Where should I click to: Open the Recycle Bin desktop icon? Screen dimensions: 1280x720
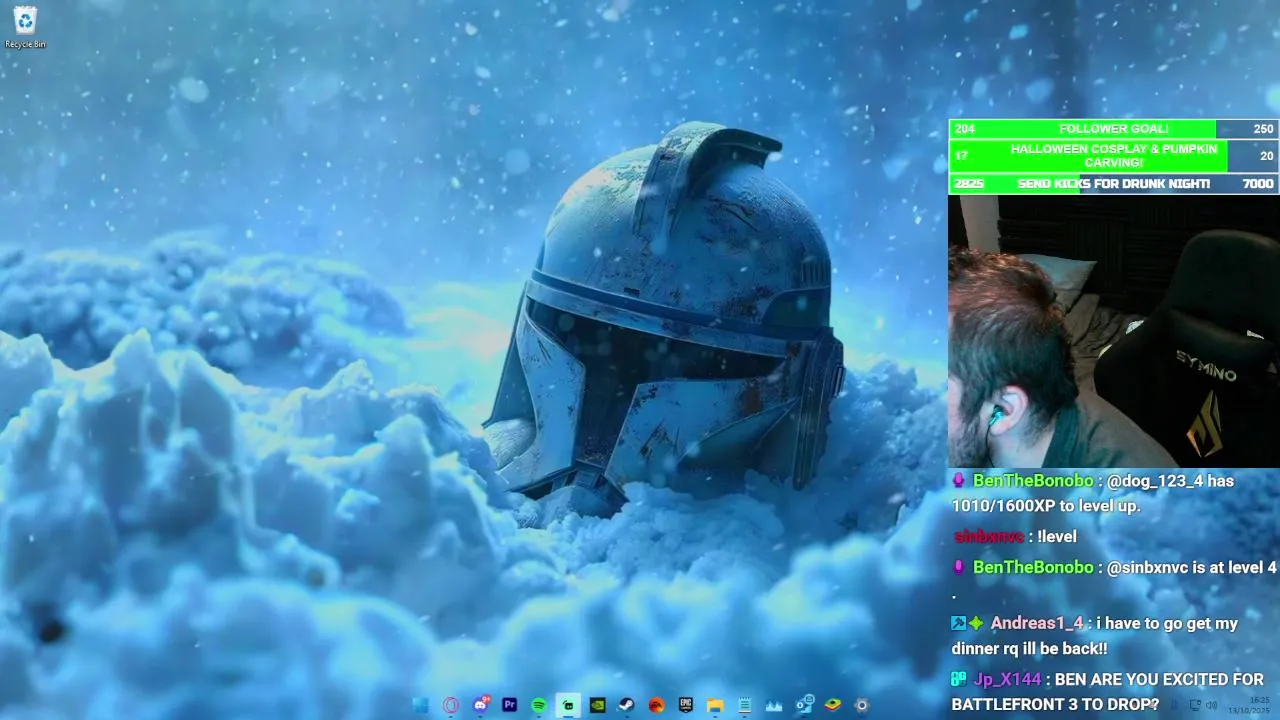click(25, 27)
